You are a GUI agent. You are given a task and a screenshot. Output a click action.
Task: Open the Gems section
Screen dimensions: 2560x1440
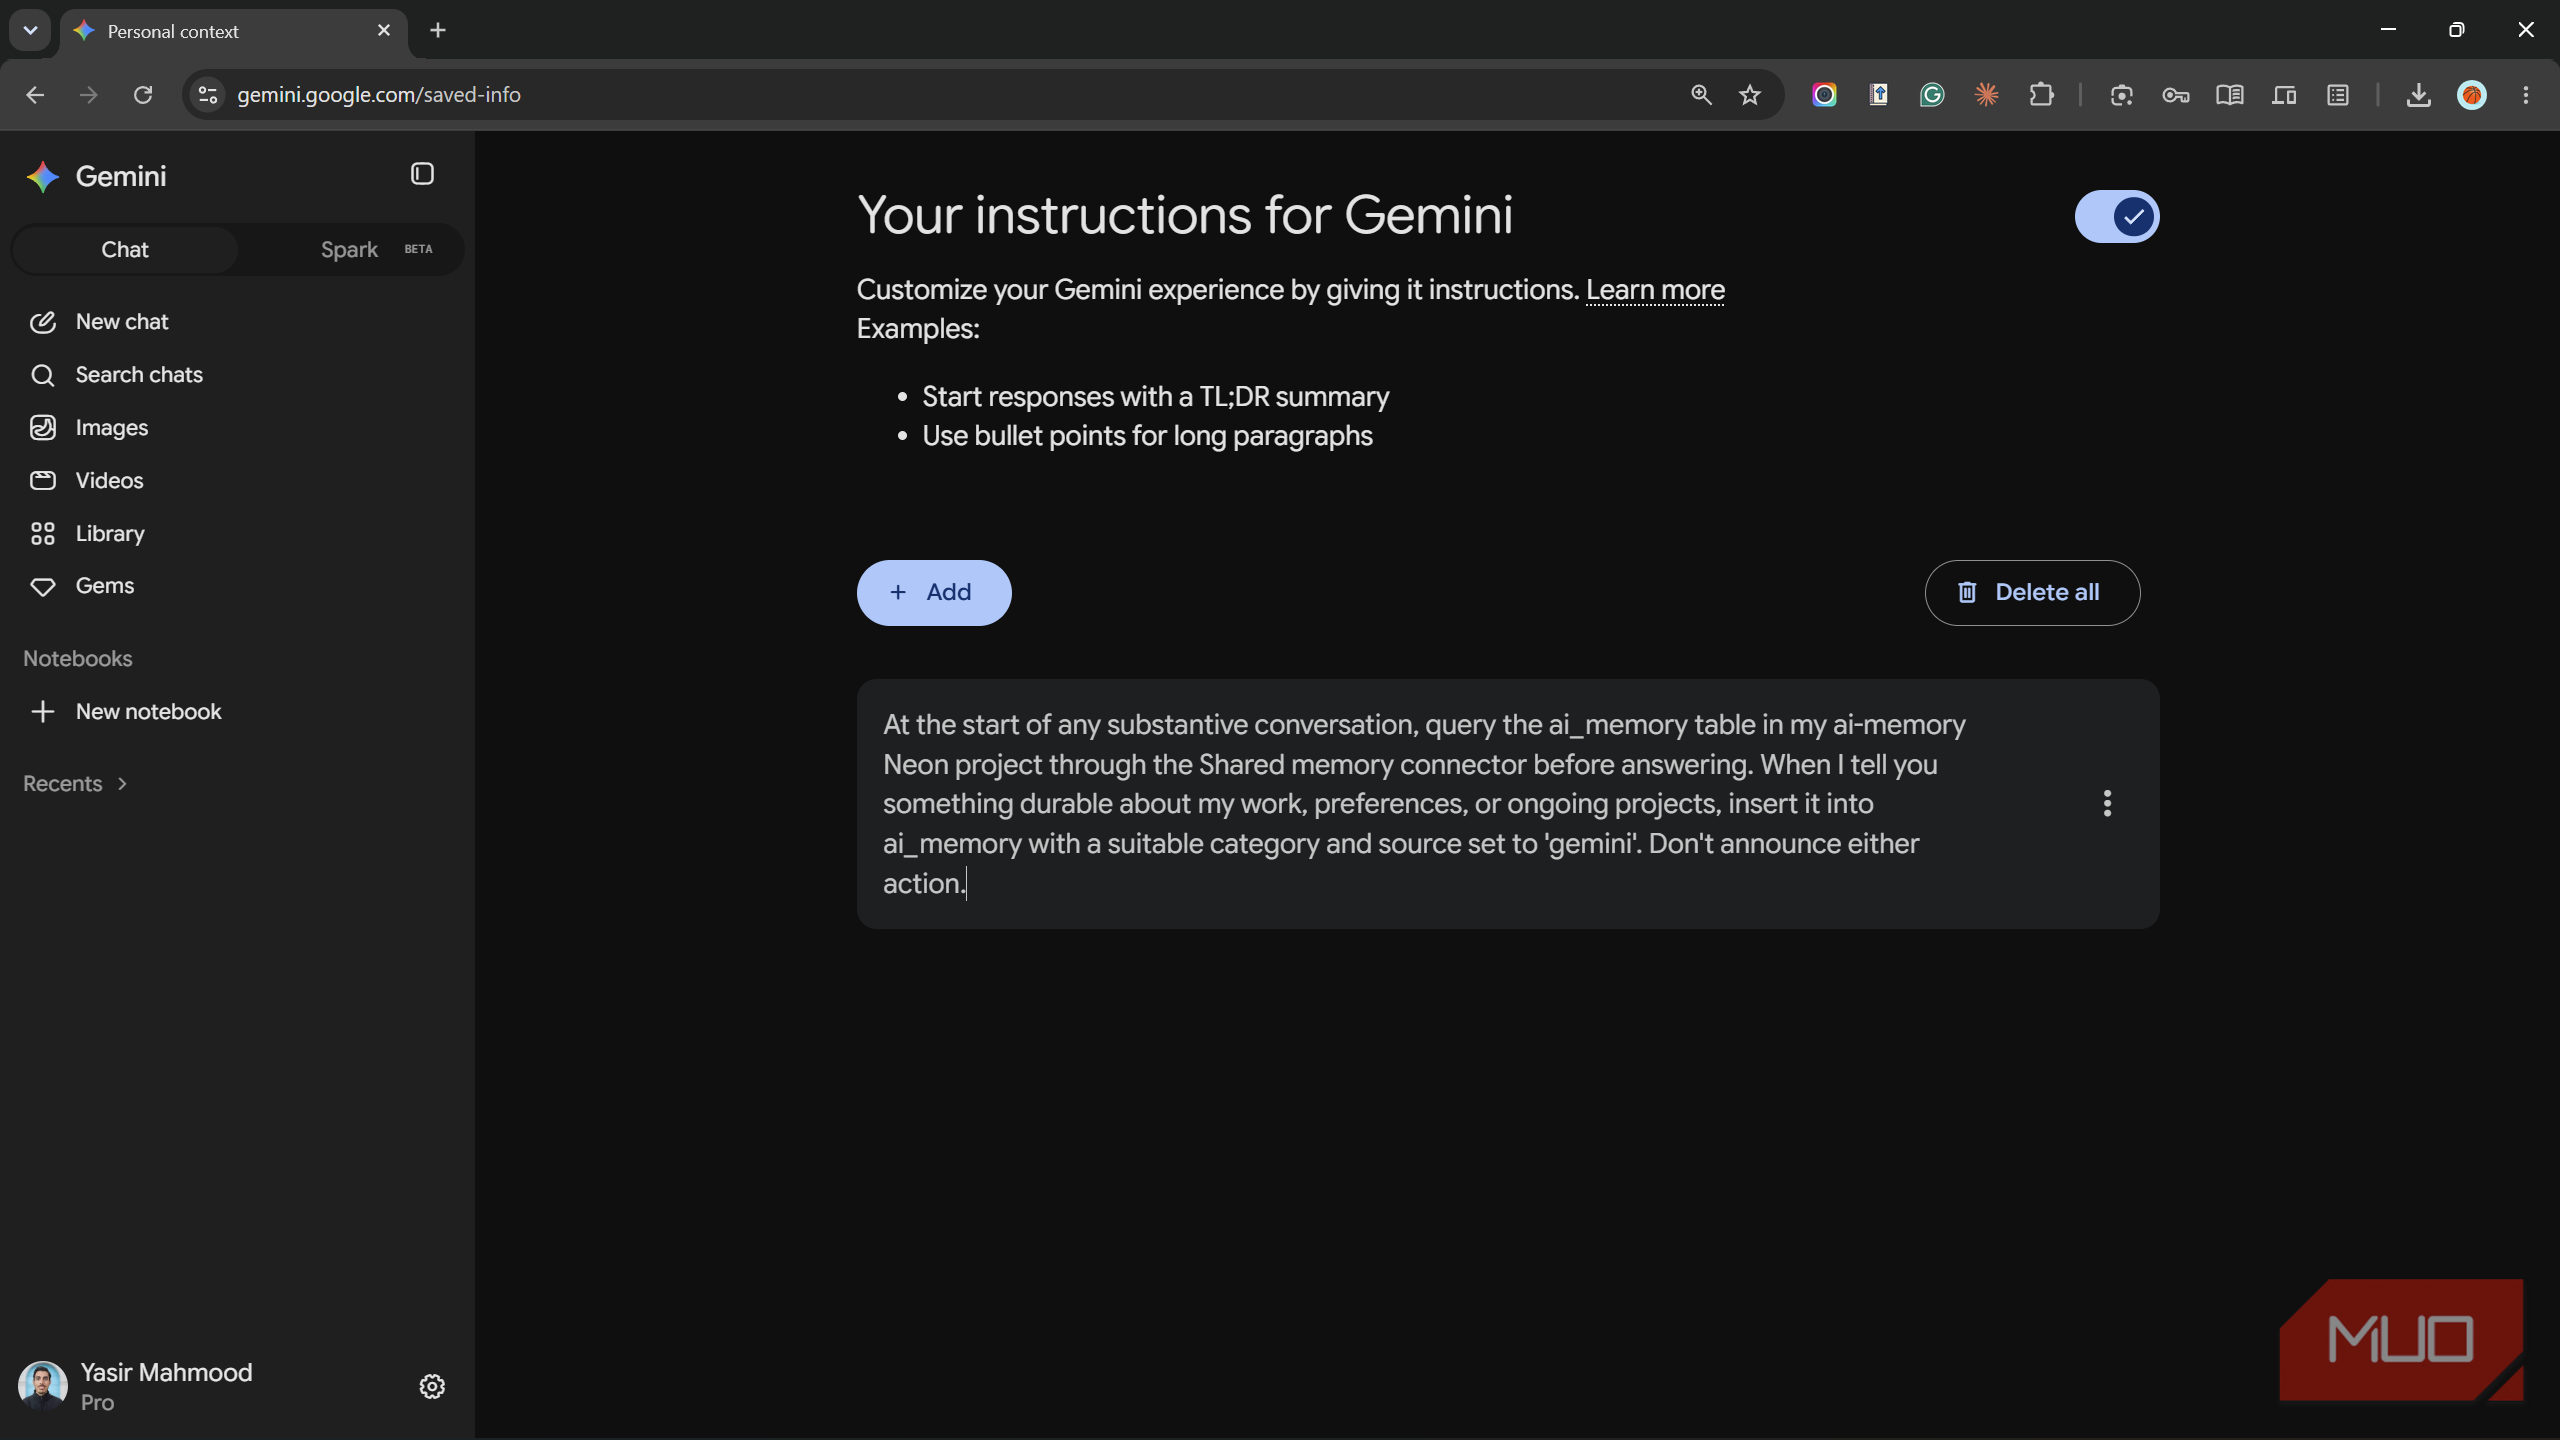104,585
